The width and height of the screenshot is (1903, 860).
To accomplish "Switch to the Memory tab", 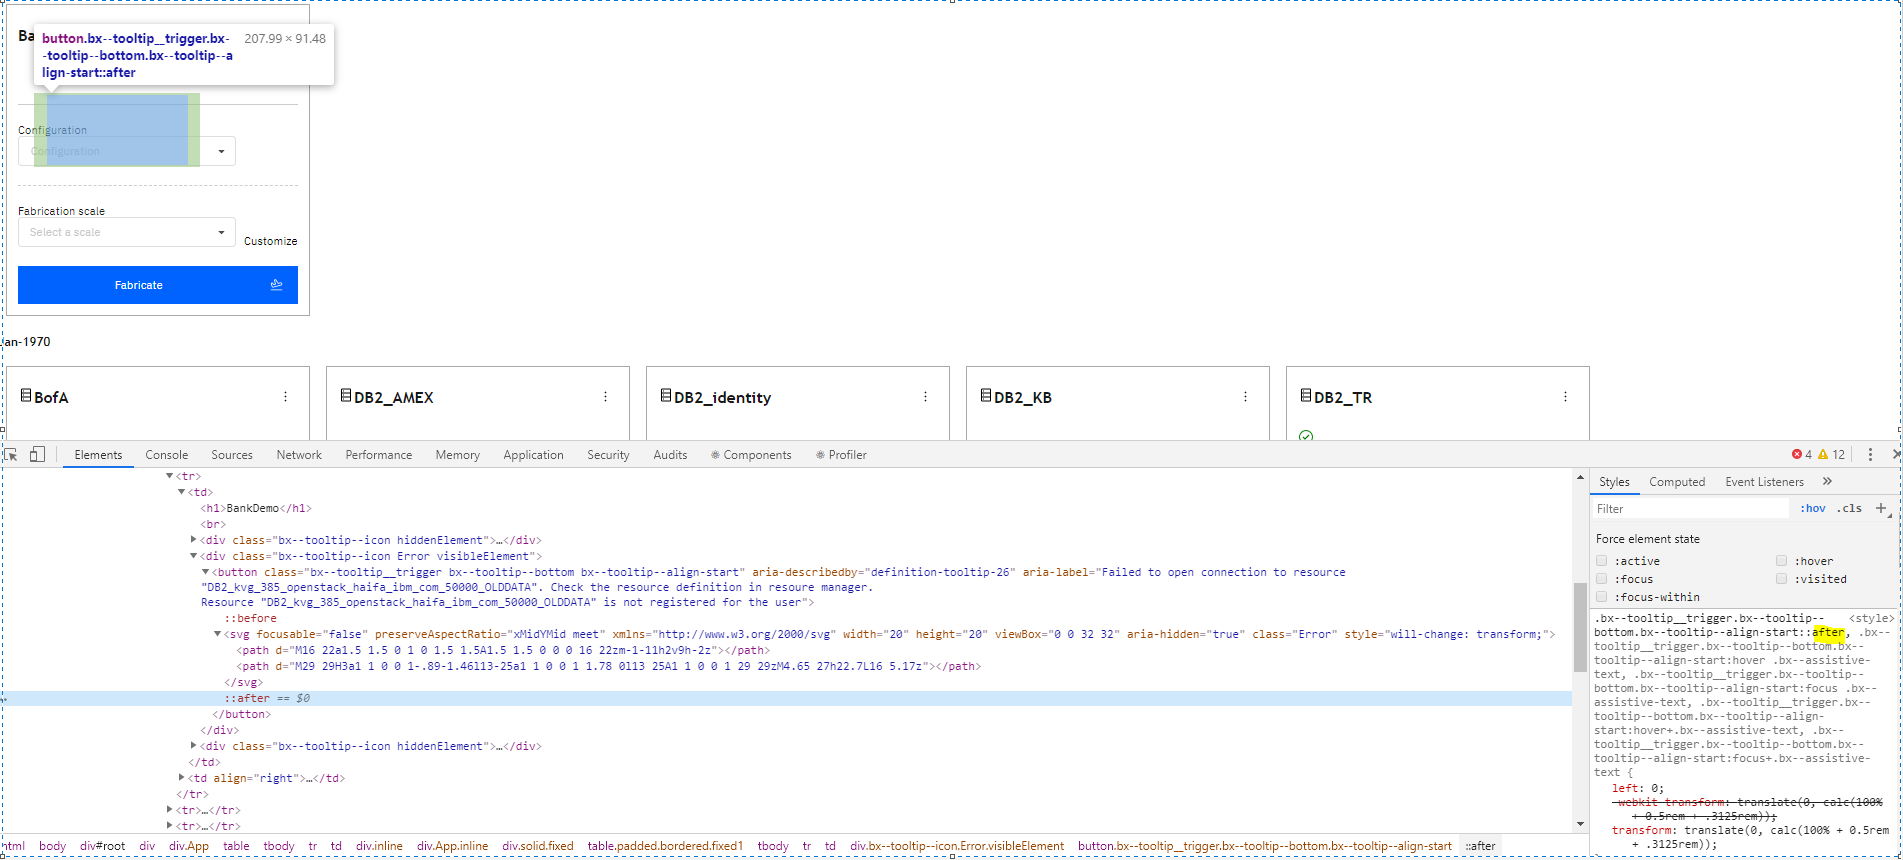I will pyautogui.click(x=458, y=454).
